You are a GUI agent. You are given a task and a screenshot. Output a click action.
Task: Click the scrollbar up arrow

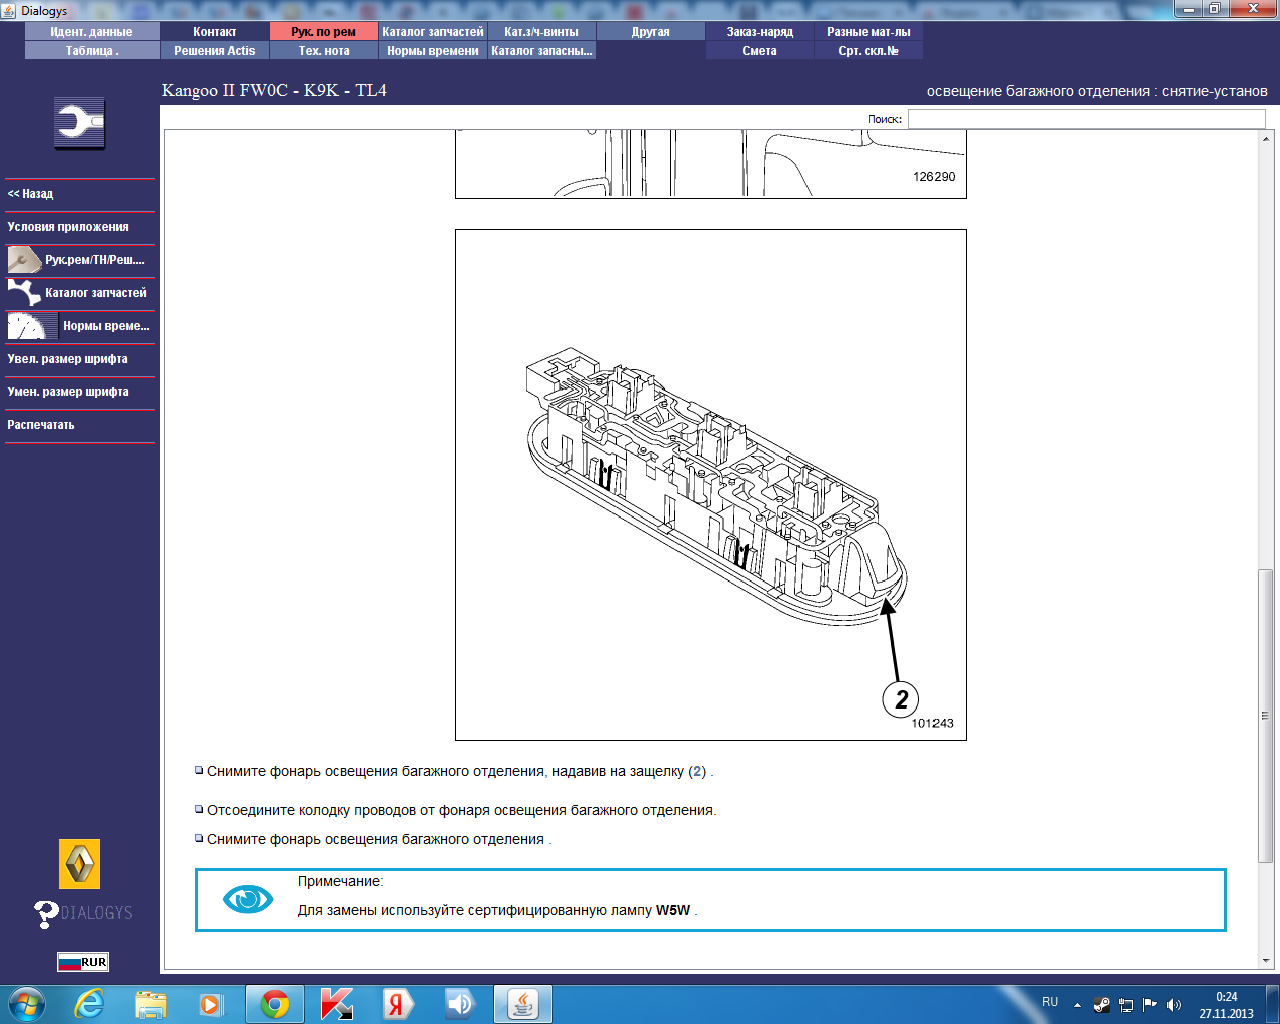coord(1265,138)
